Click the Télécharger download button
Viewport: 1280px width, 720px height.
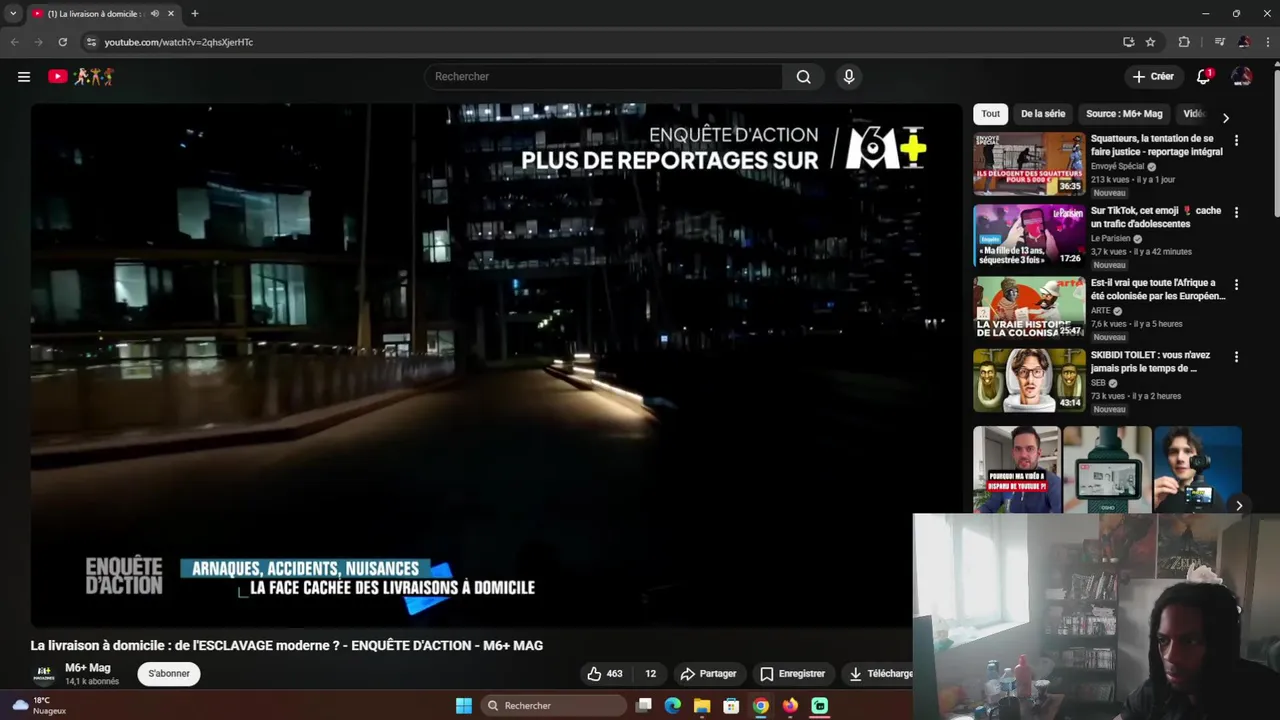880,674
